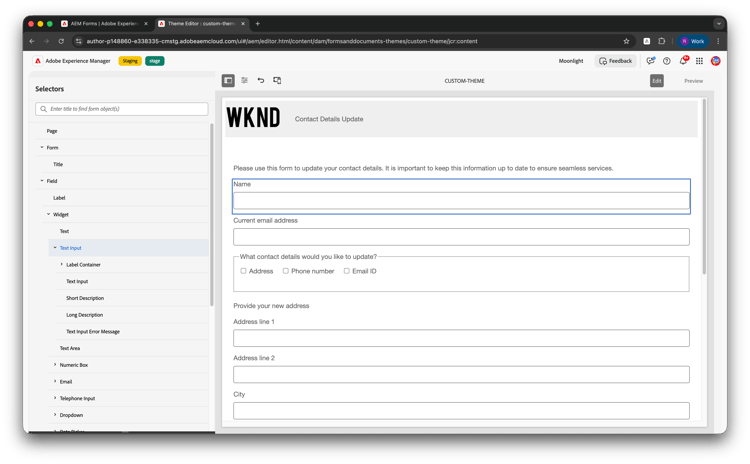Click the Current email address input
Viewport: 750px width, 464px height.
pos(461,237)
